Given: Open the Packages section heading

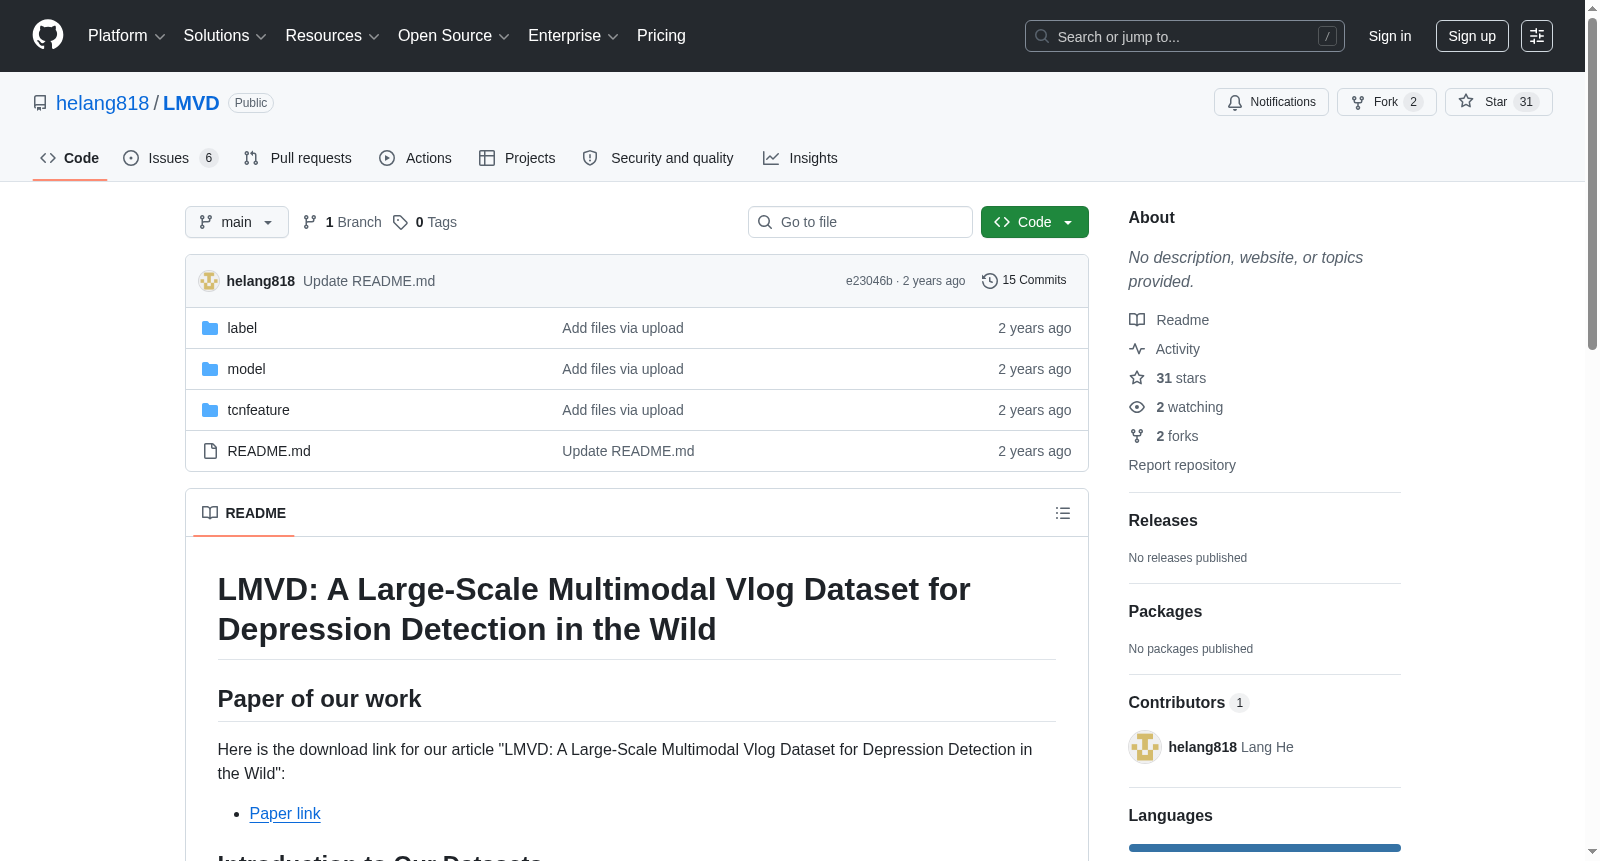Looking at the screenshot, I should point(1165,612).
